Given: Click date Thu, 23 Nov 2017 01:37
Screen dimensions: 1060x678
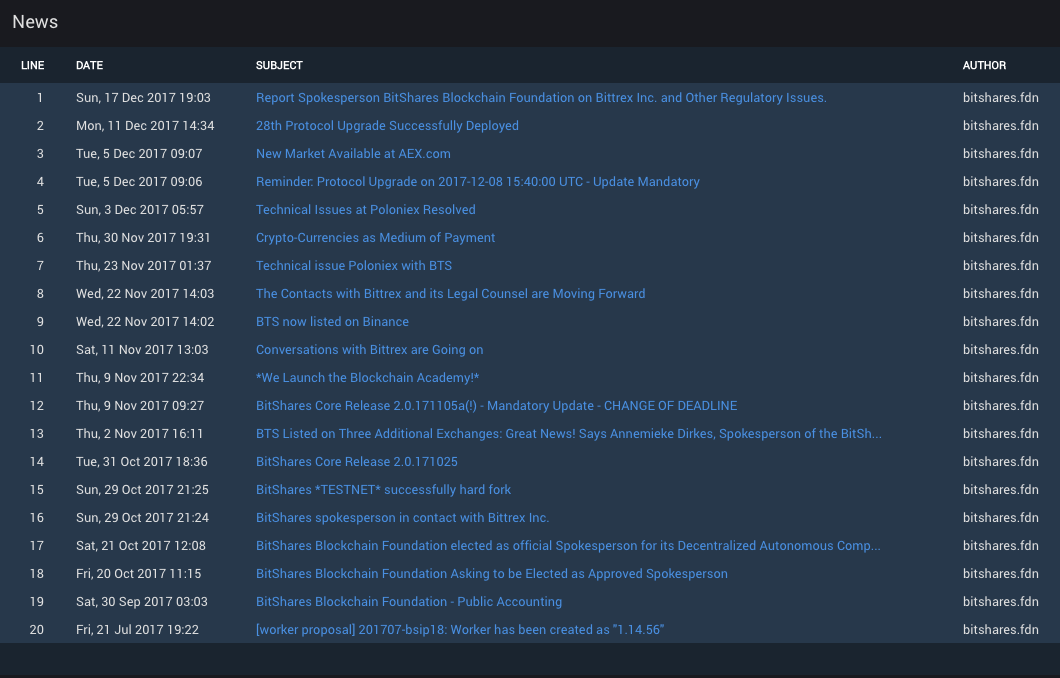Looking at the screenshot, I should point(143,266).
